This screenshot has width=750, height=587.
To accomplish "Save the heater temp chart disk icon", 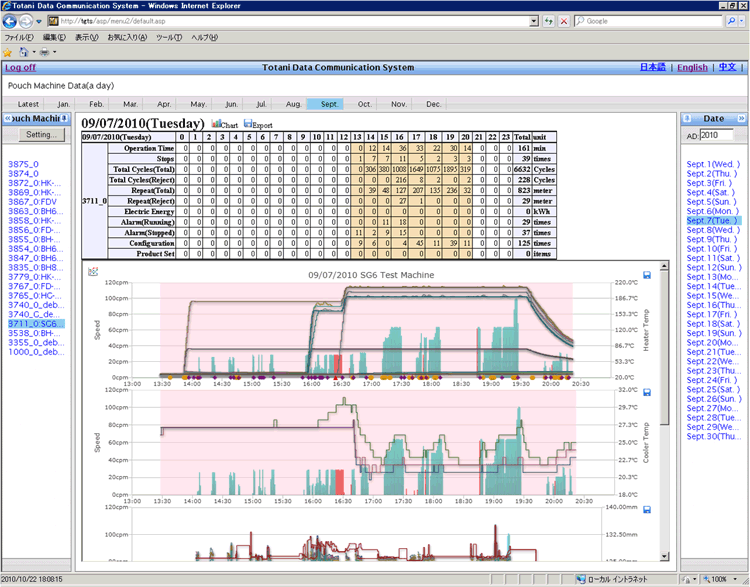I will pos(647,275).
